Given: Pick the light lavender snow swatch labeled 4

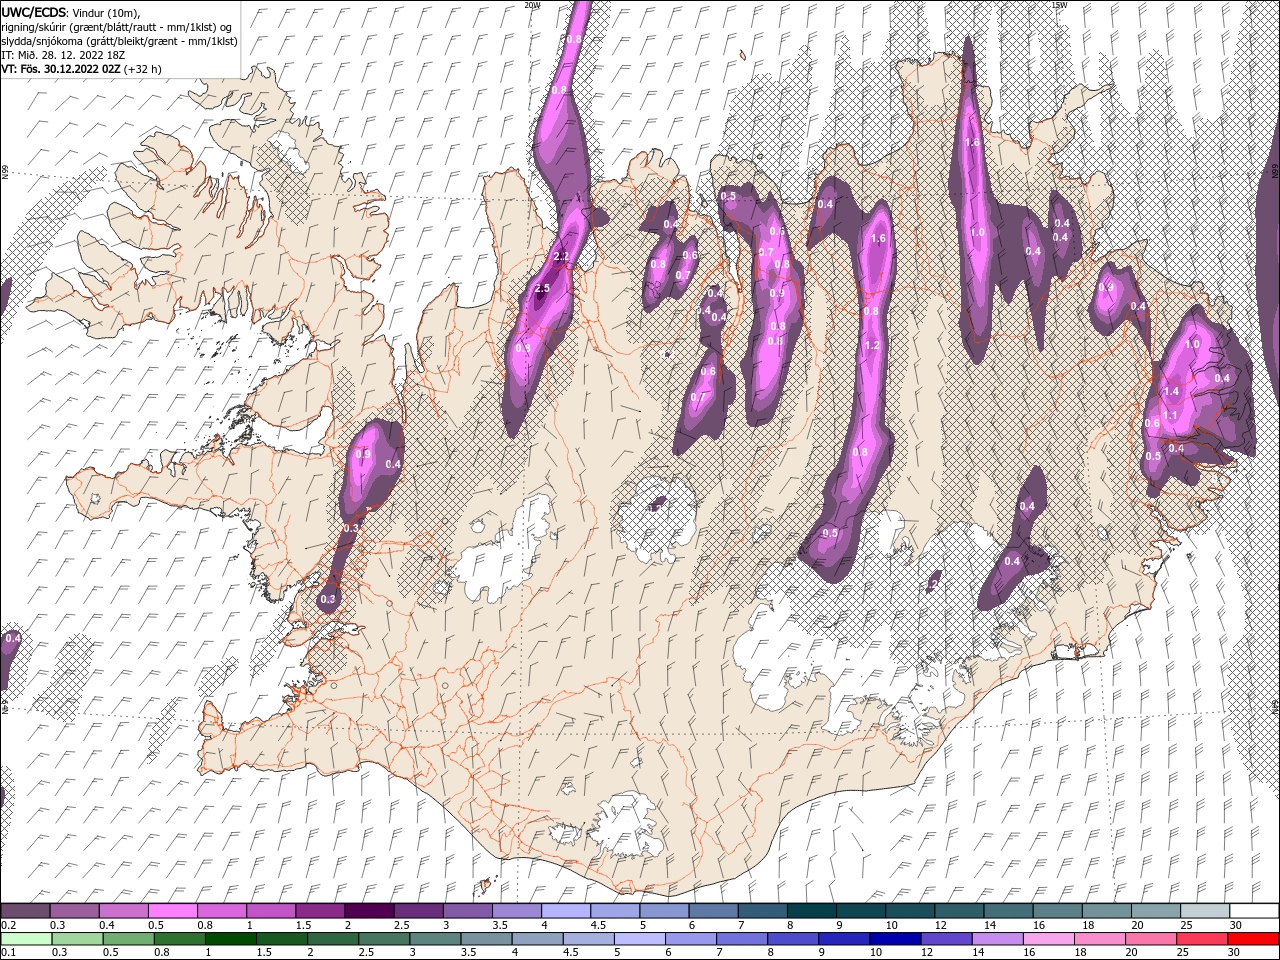Looking at the screenshot, I should [566, 911].
